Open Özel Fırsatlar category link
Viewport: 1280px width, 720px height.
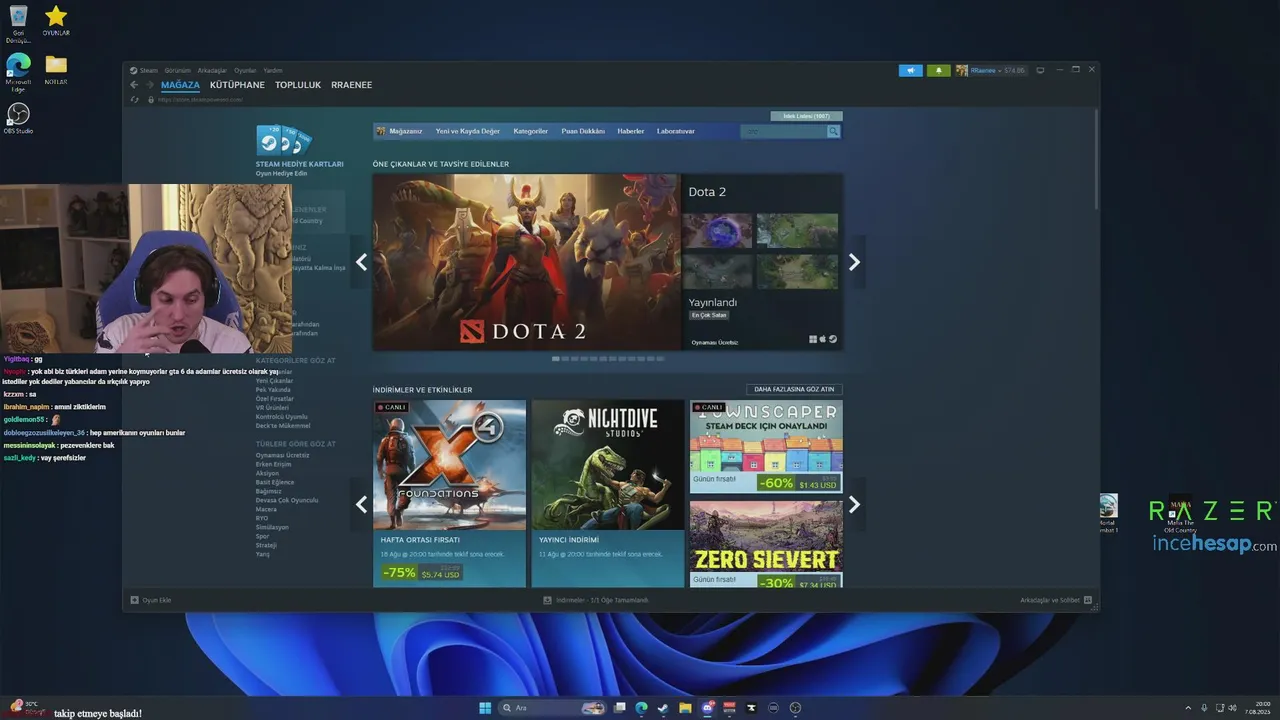pyautogui.click(x=275, y=399)
